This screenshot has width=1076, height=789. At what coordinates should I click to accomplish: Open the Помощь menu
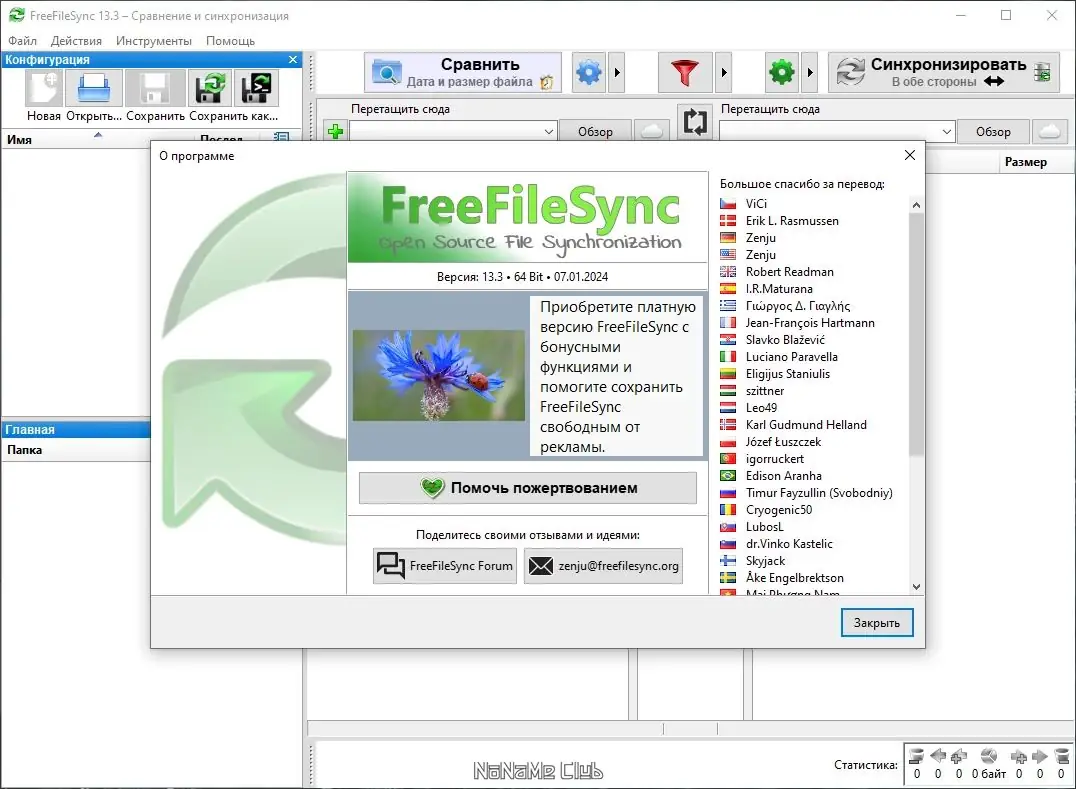pyautogui.click(x=231, y=40)
